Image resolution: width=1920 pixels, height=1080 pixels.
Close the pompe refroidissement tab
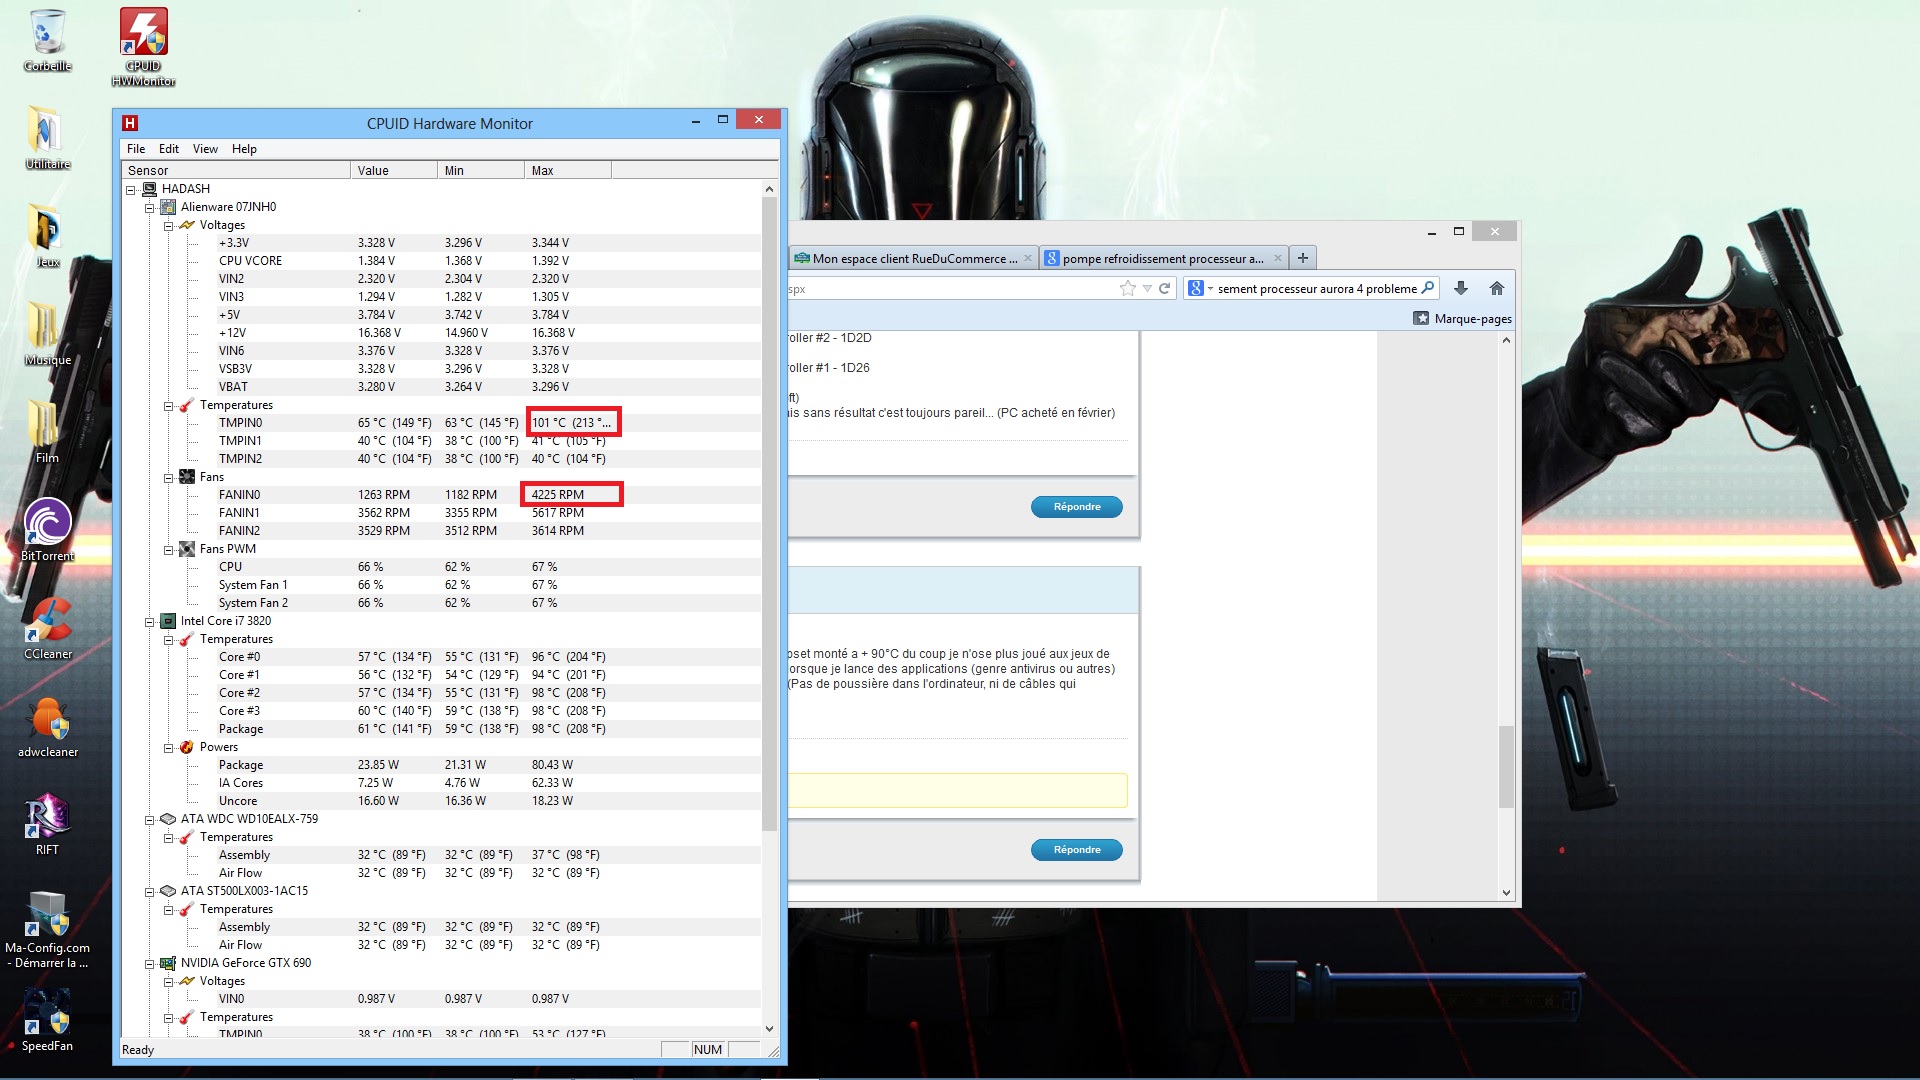tap(1277, 258)
